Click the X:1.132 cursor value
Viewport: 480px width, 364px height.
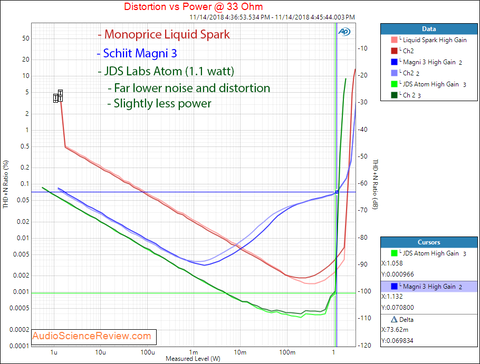tap(392, 296)
